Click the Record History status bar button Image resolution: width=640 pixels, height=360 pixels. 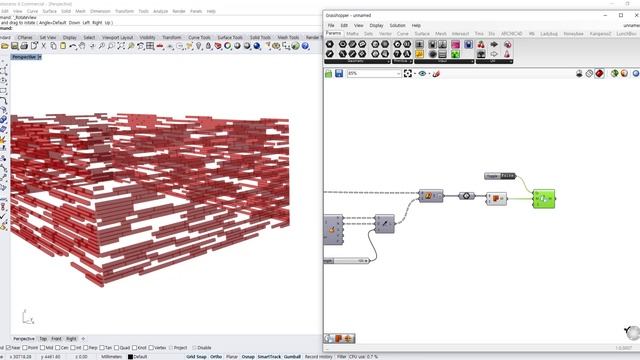coord(319,357)
